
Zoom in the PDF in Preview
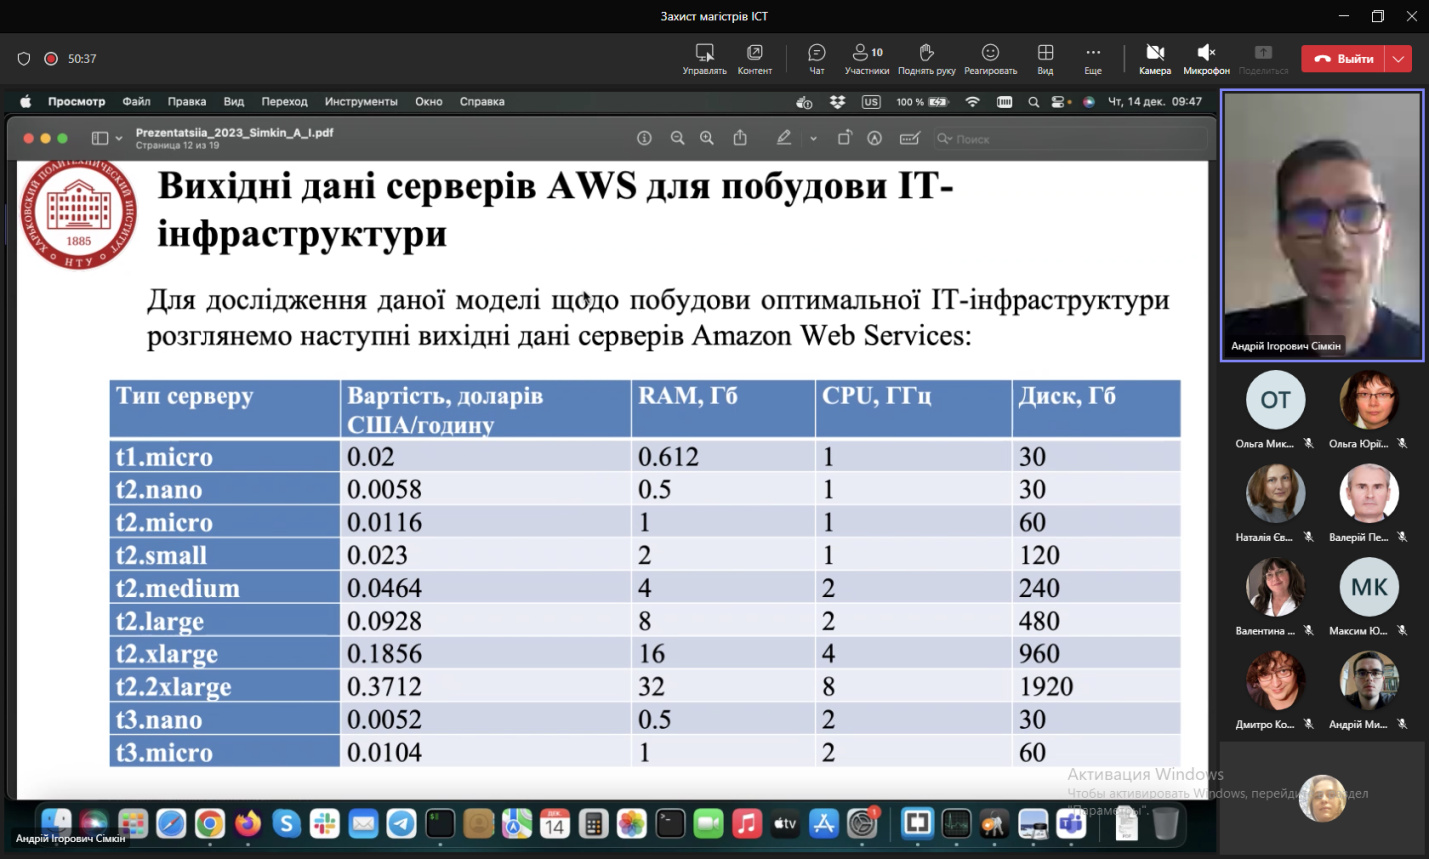707,138
